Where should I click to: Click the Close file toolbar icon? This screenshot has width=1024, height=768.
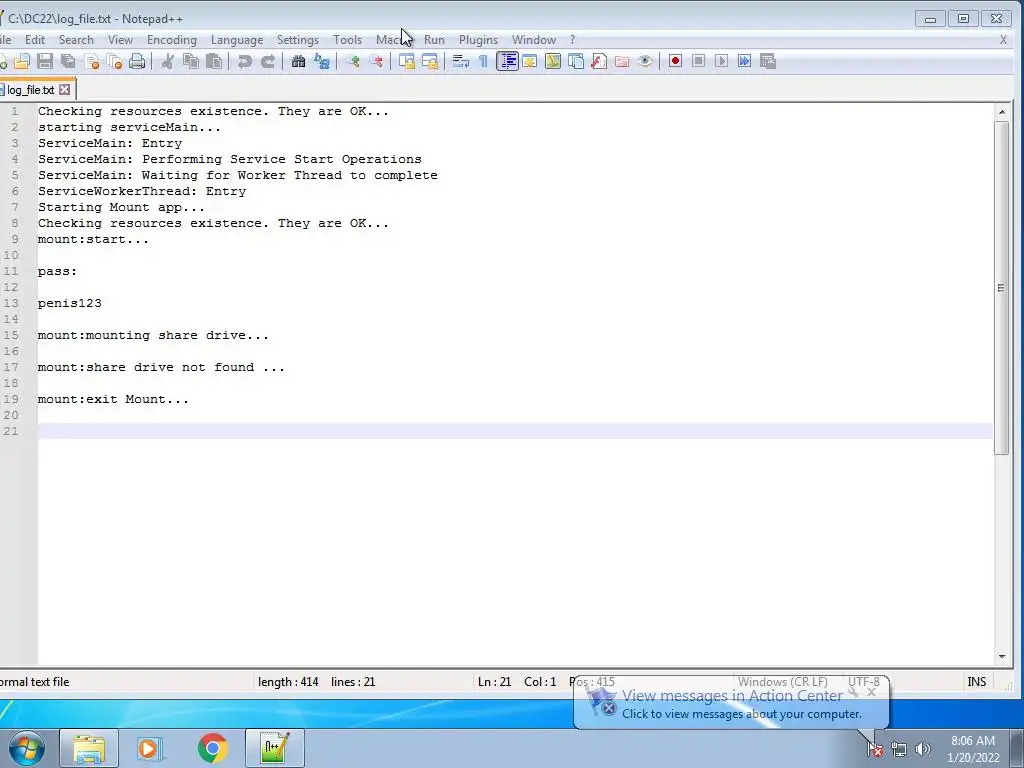coord(91,61)
